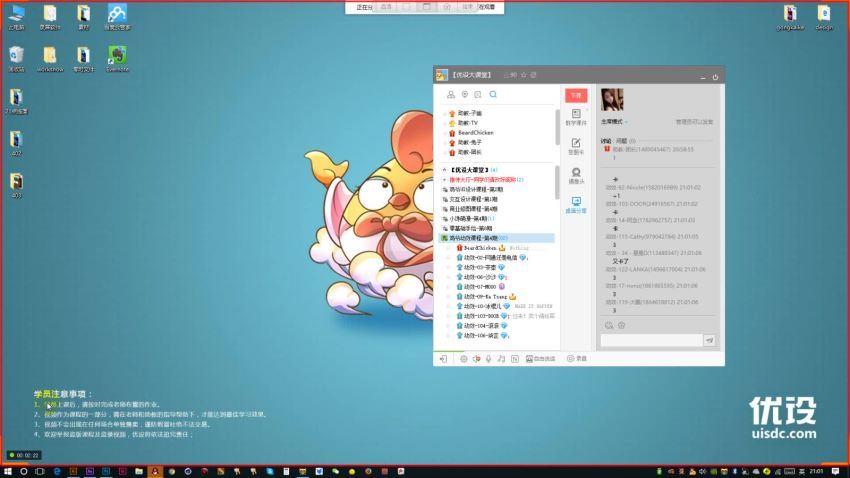Open the music note icon
The height and width of the screenshot is (478, 850).
(501, 359)
